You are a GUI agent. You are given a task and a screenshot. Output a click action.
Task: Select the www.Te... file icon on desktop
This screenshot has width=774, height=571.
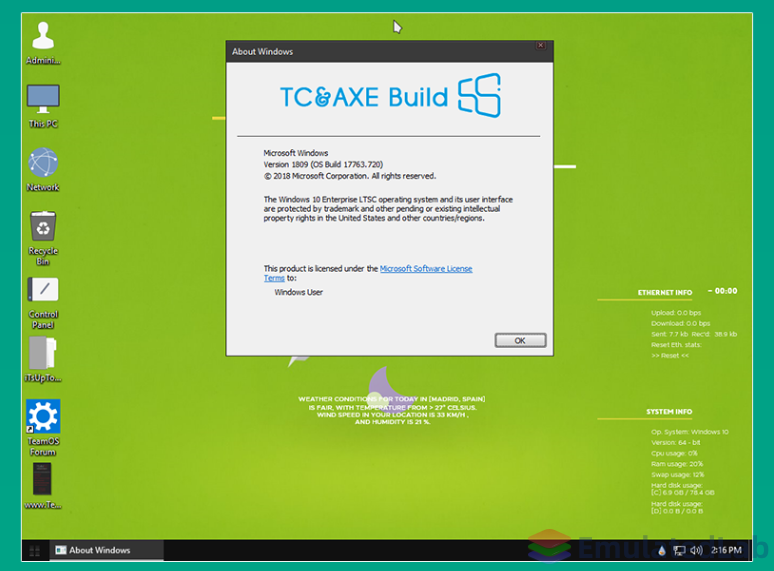[x=43, y=486]
